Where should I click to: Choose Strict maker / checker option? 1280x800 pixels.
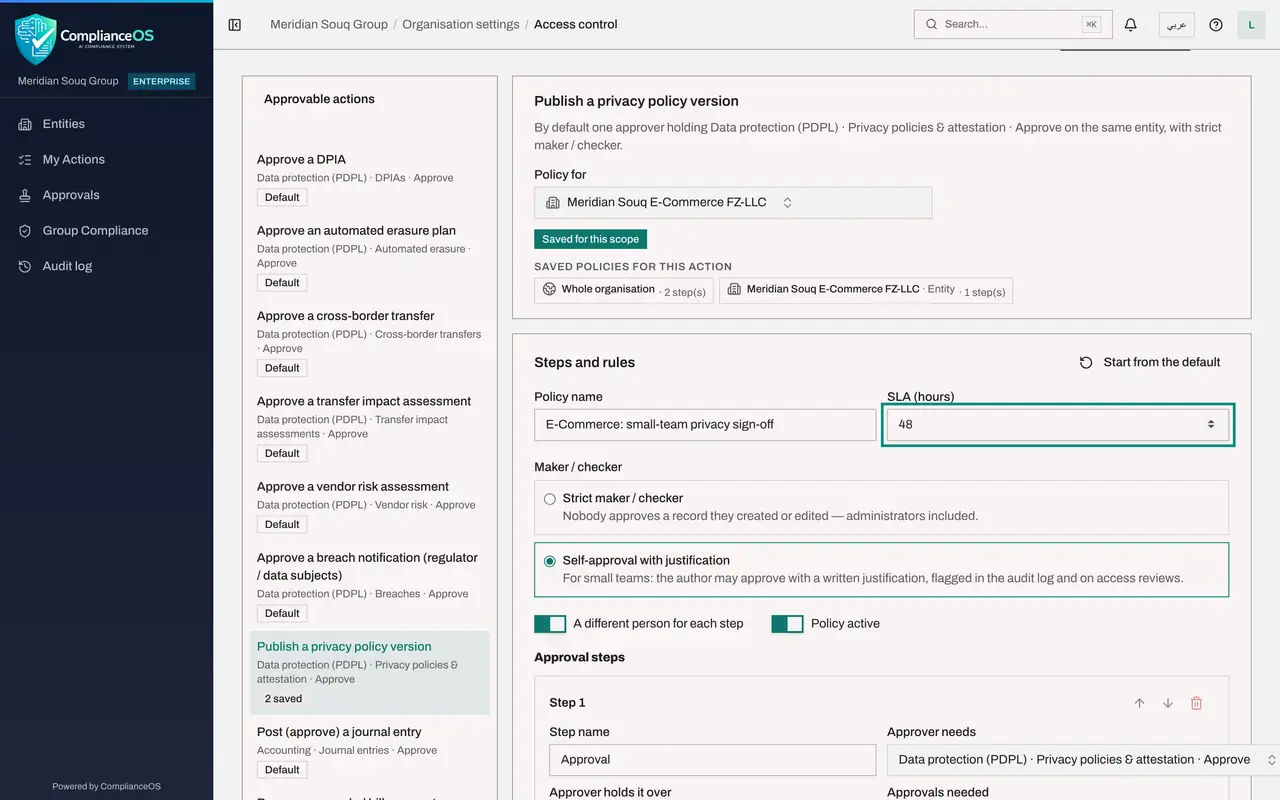[x=881, y=508]
